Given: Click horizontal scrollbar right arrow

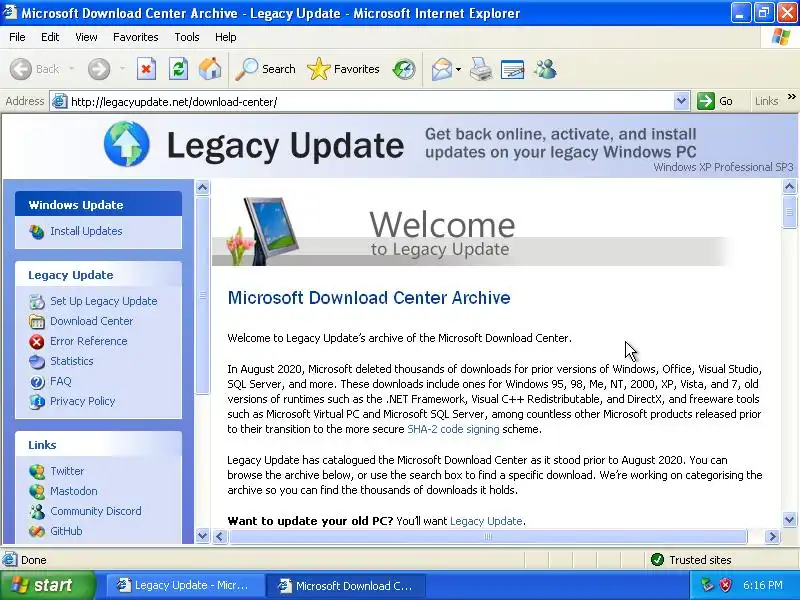Looking at the screenshot, I should tap(772, 536).
